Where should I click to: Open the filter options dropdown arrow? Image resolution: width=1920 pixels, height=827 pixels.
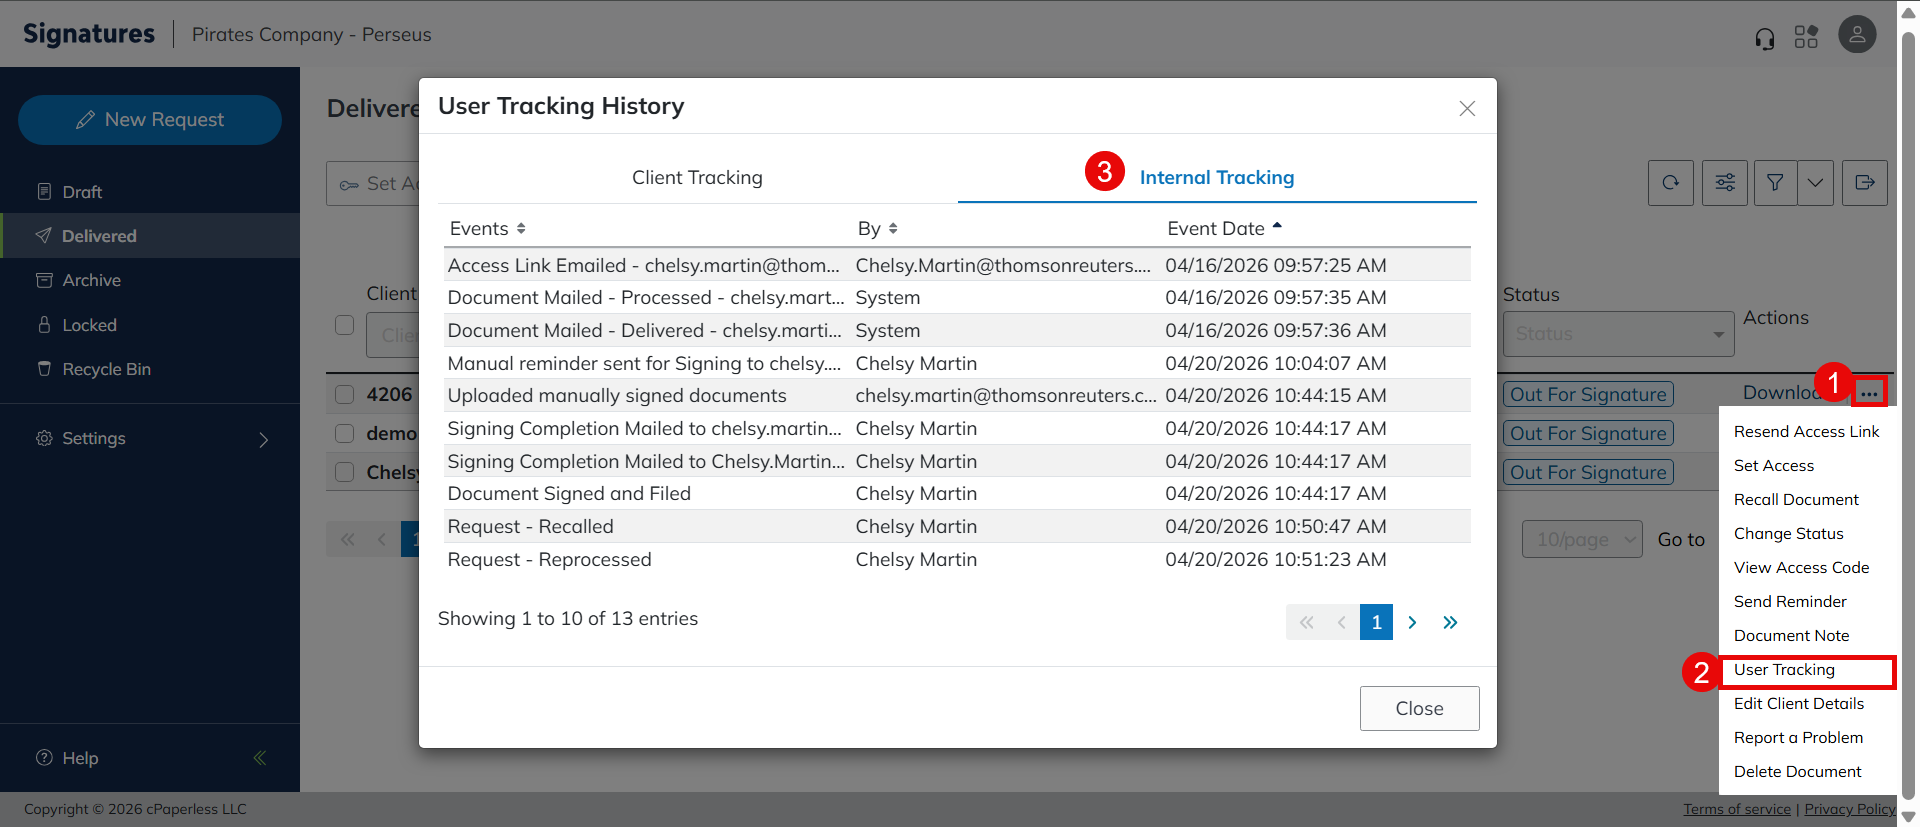(1815, 183)
